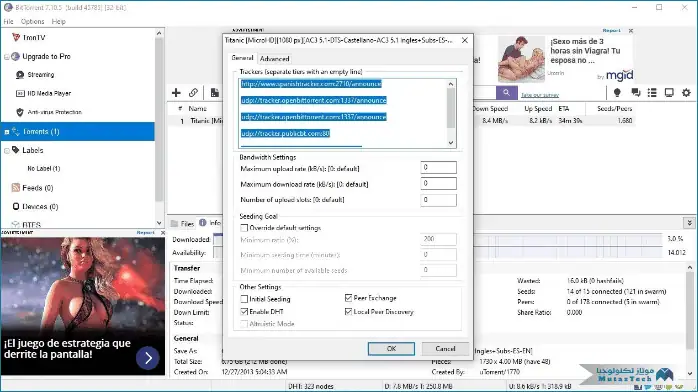
Task: Open Anti-virus Protection in sidebar
Action: tap(54, 112)
